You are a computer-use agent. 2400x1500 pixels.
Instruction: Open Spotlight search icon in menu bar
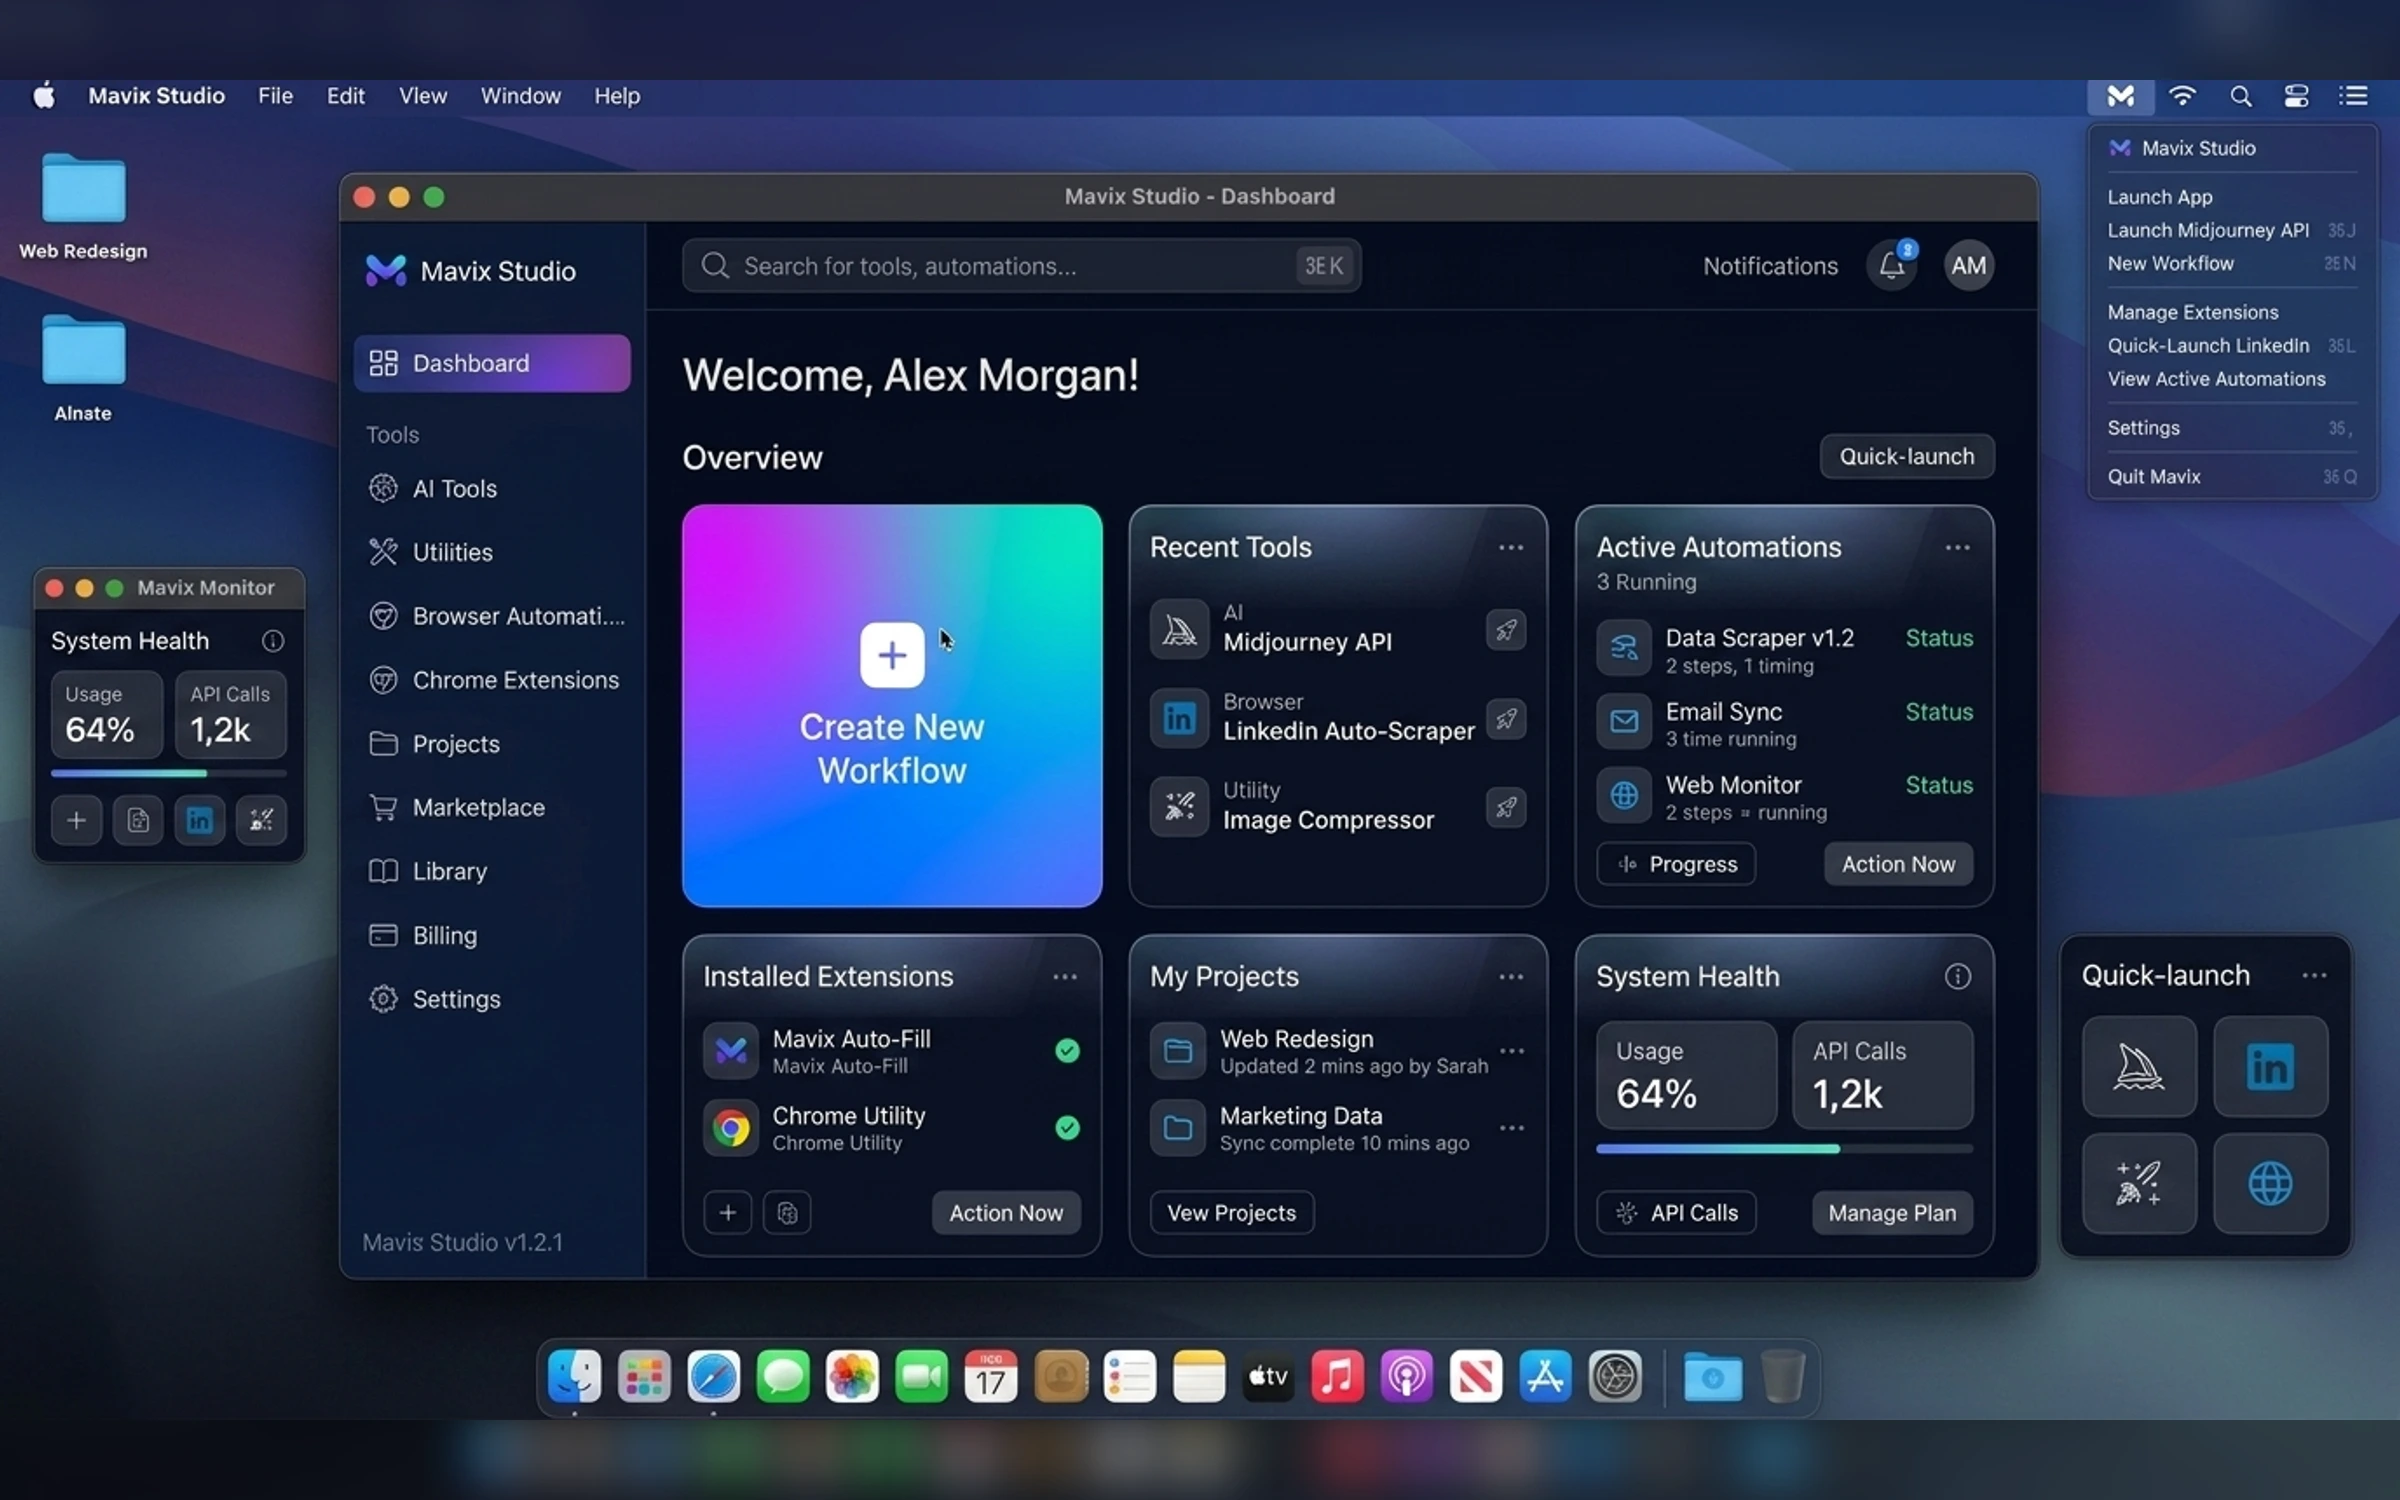pos(2241,96)
